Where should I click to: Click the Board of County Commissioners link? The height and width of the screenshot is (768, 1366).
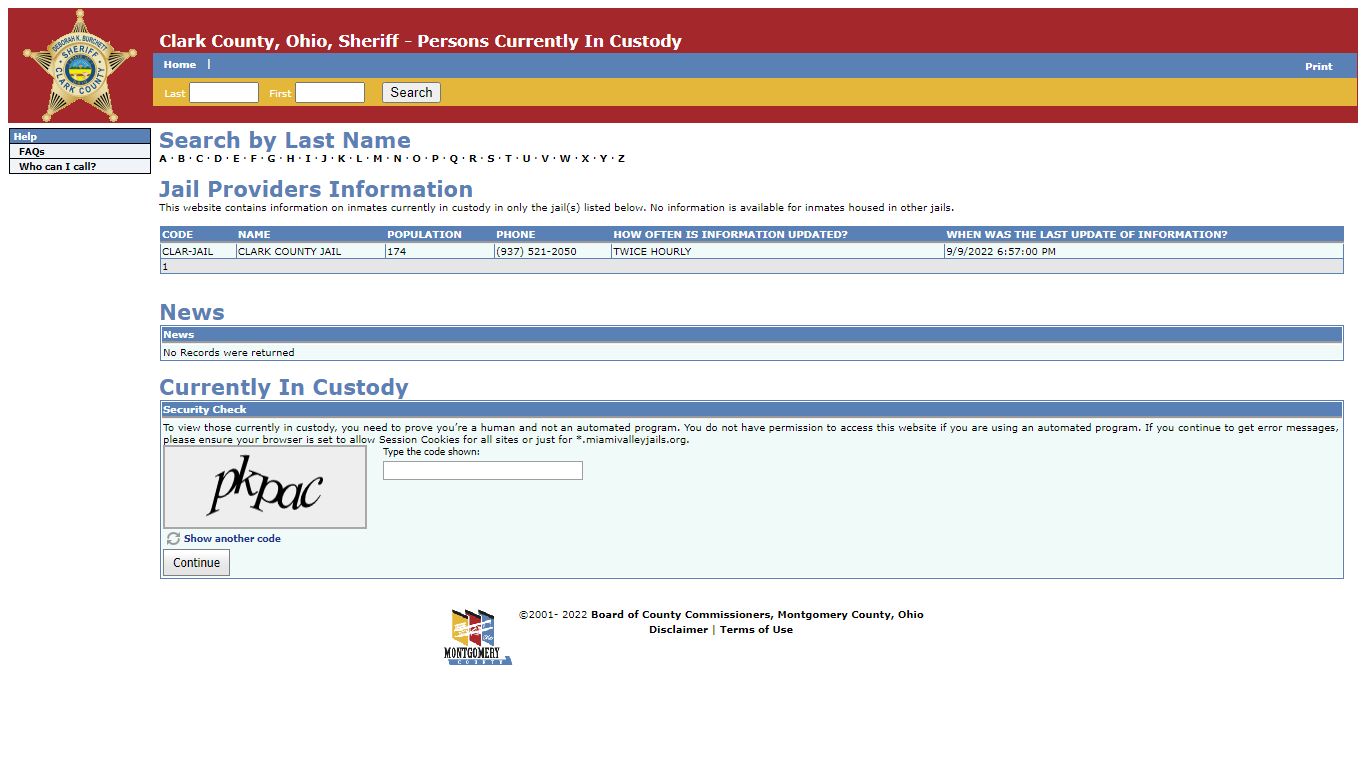point(757,615)
